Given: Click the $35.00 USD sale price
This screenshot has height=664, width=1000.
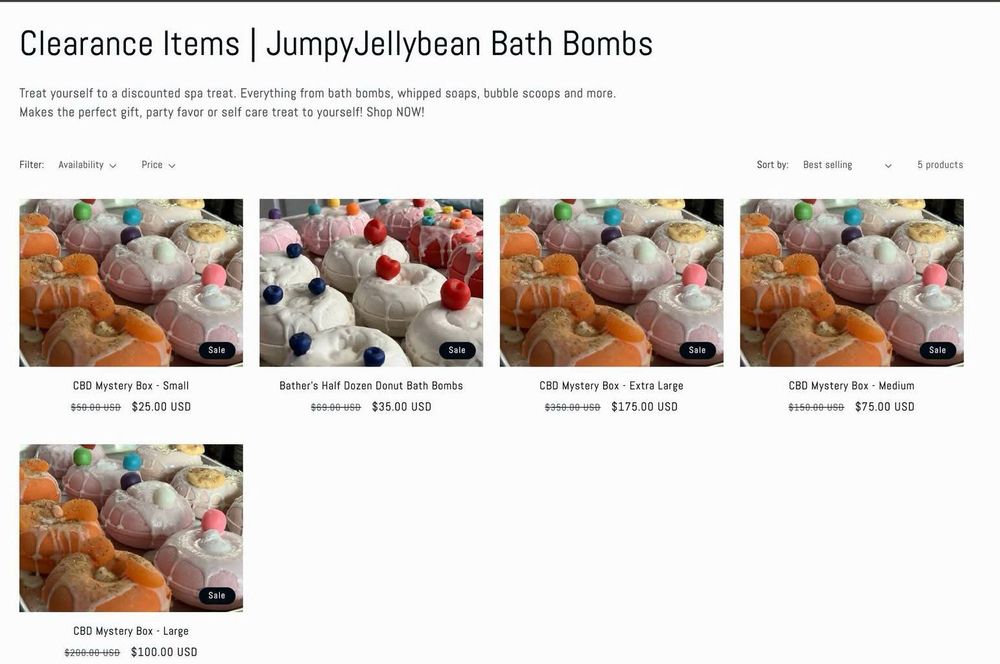Looking at the screenshot, I should point(402,406).
